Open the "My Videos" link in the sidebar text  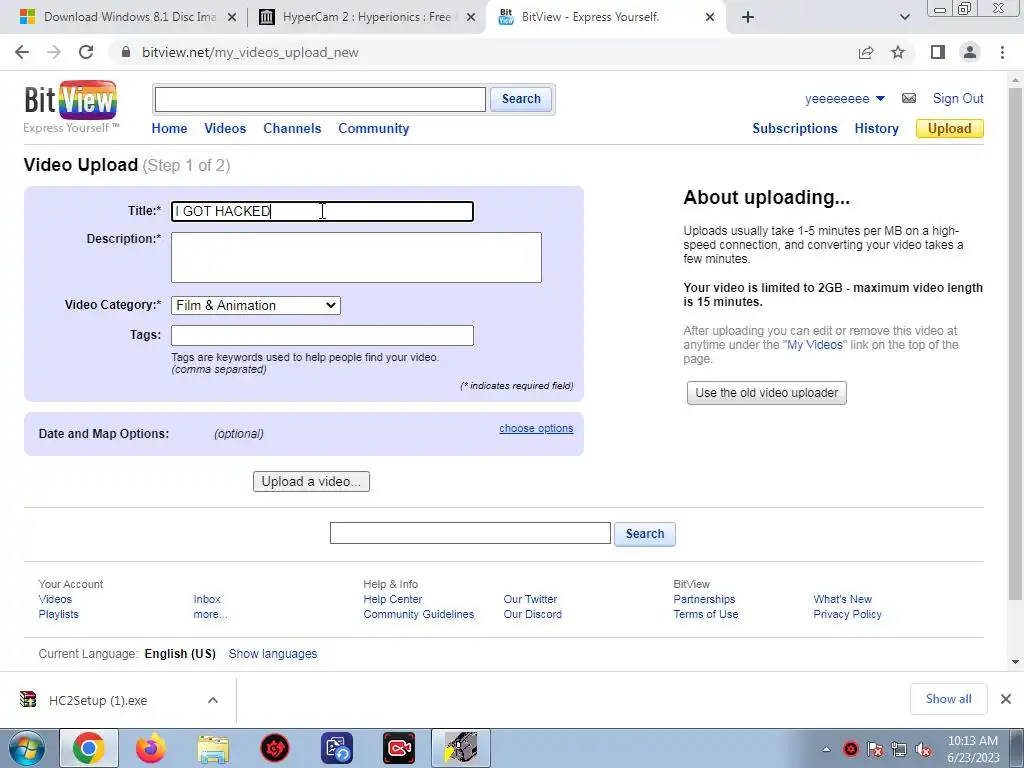(x=815, y=345)
